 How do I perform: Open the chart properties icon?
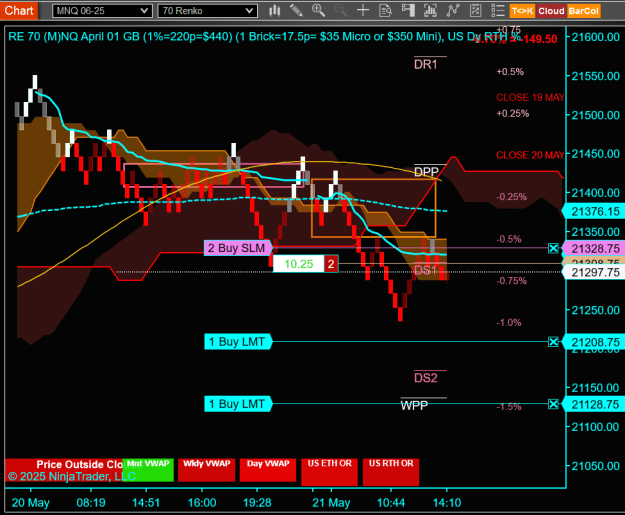click(x=475, y=10)
